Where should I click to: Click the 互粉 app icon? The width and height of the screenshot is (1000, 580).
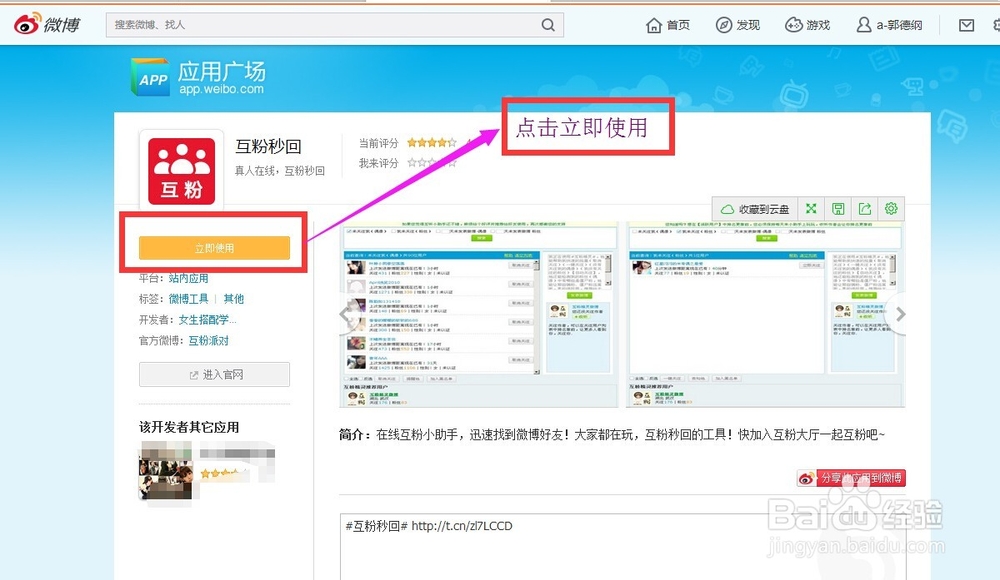point(182,171)
